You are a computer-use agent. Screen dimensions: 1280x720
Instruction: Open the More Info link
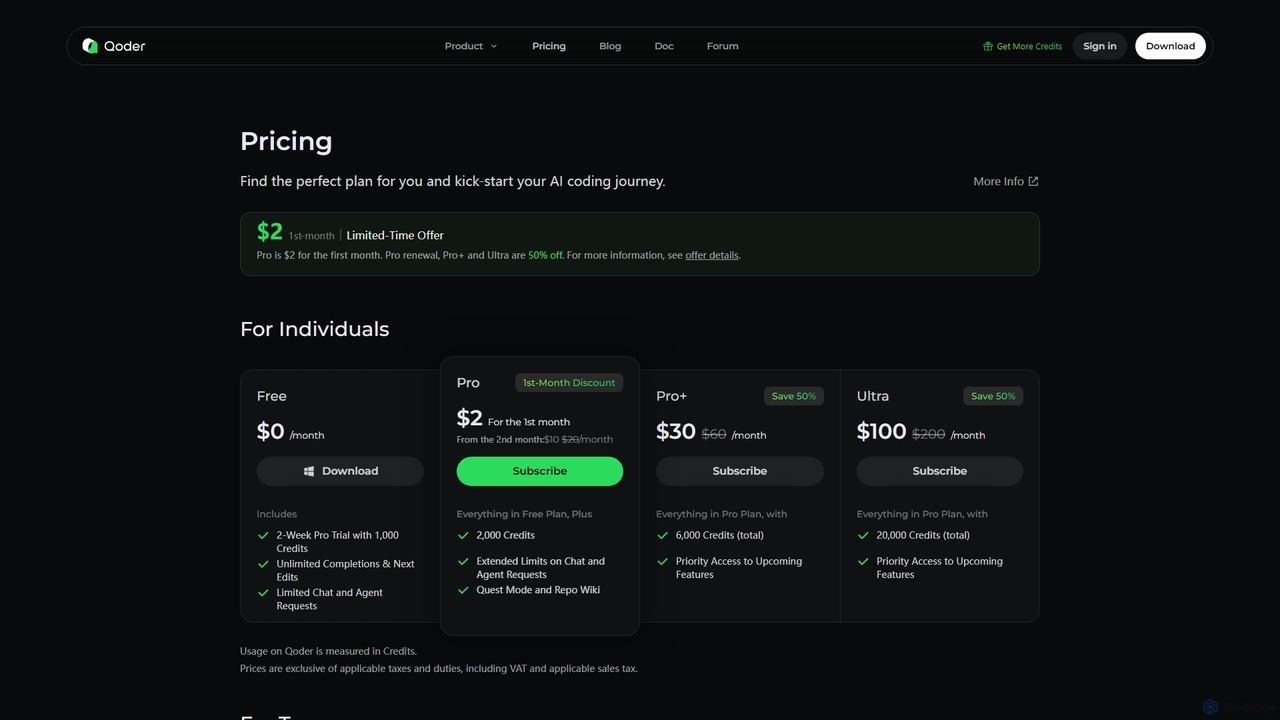[1006, 181]
